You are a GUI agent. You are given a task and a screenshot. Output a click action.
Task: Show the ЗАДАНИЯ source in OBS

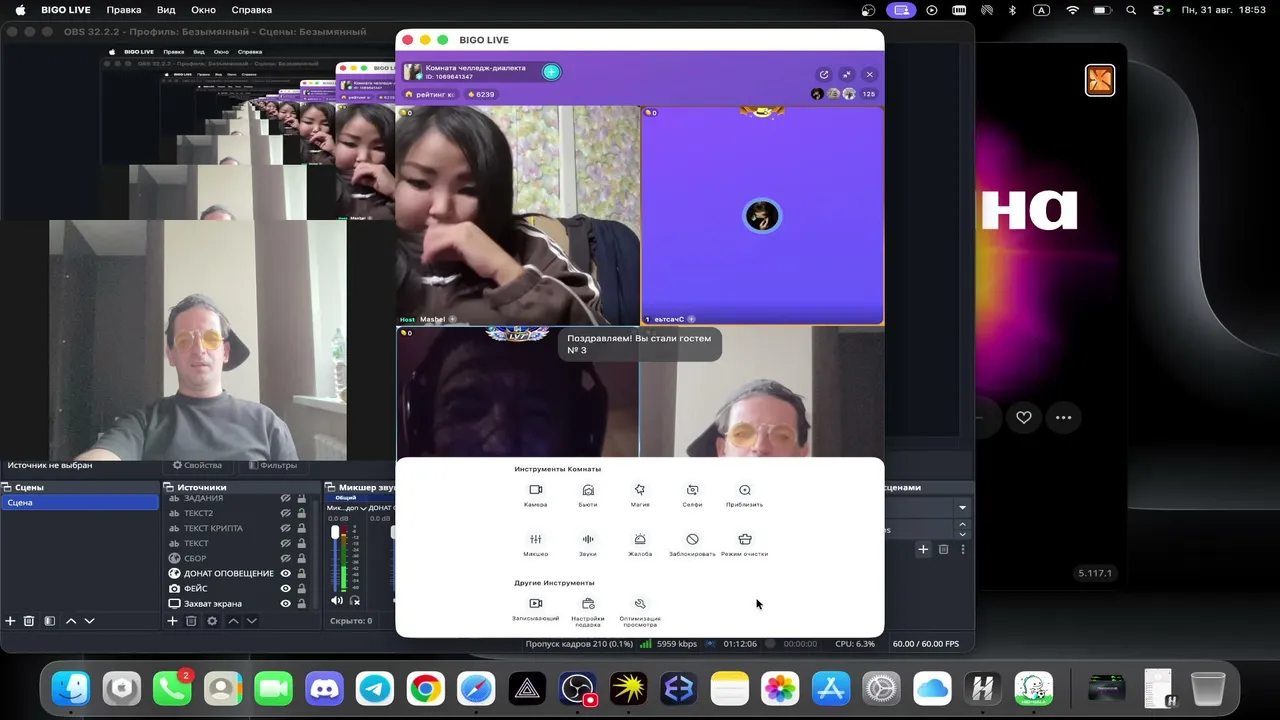pyautogui.click(x=285, y=498)
